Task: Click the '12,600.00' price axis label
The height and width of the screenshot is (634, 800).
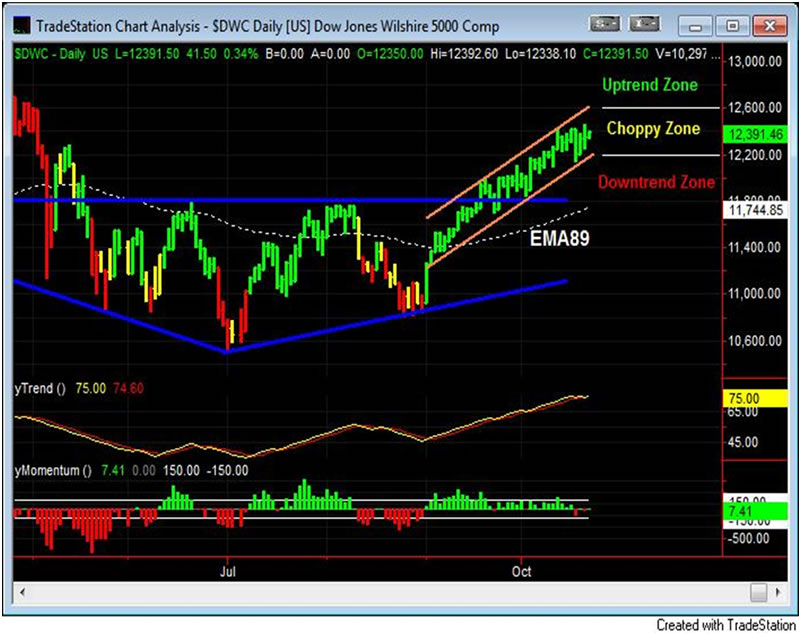Action: point(755,108)
